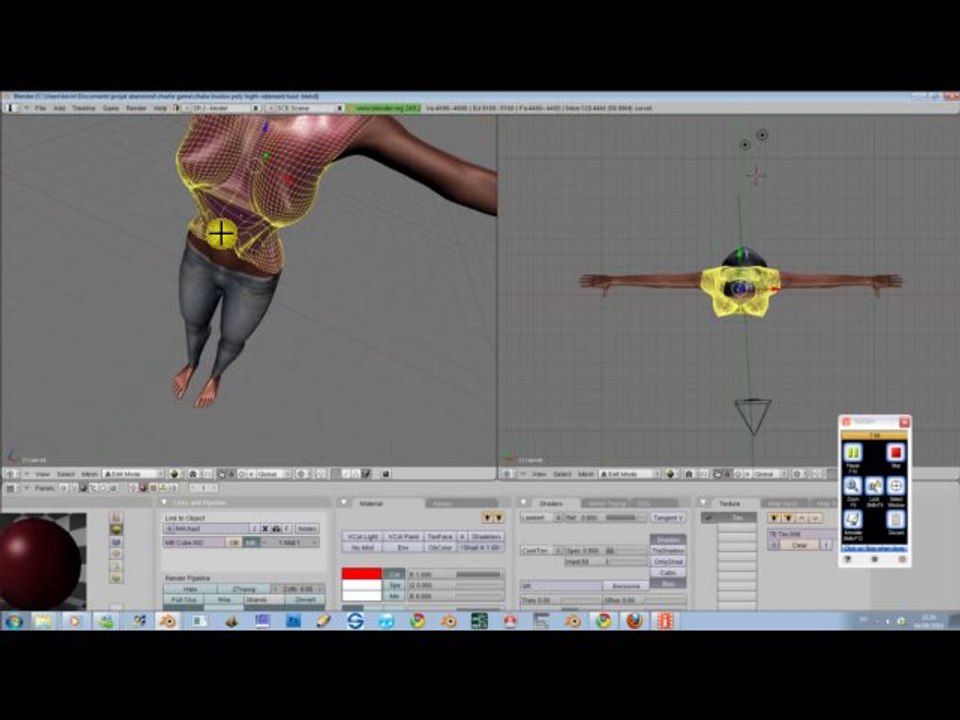Toggle the Wire render option
This screenshot has width=960, height=720.
pos(224,600)
